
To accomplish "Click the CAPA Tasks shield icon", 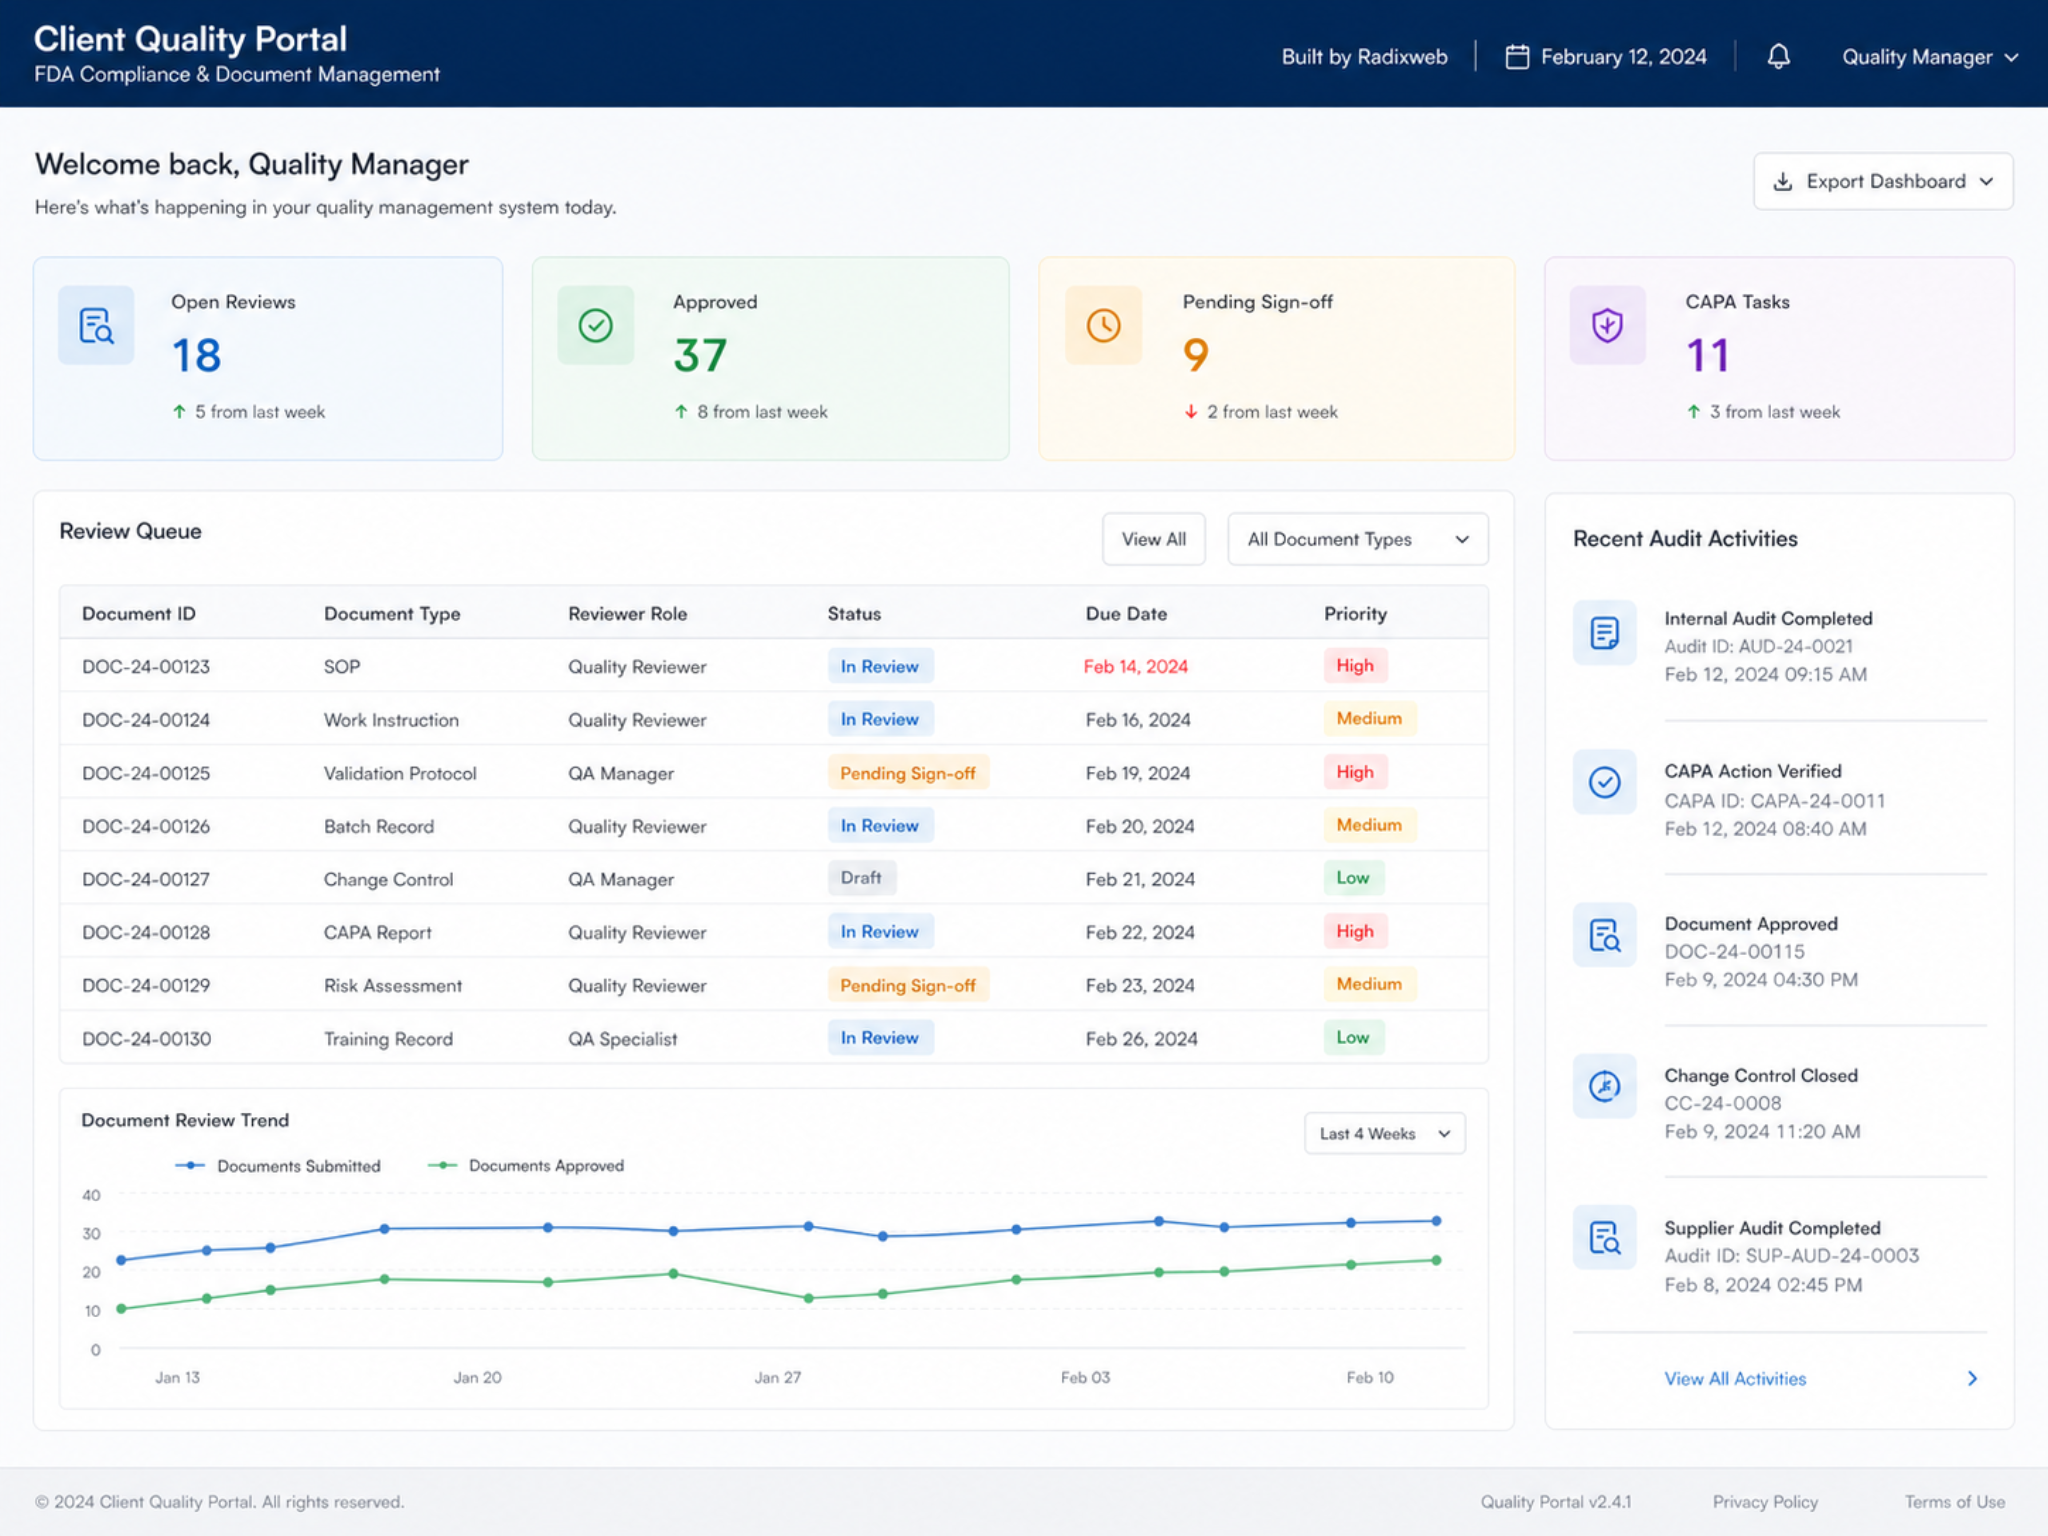I will click(1607, 325).
